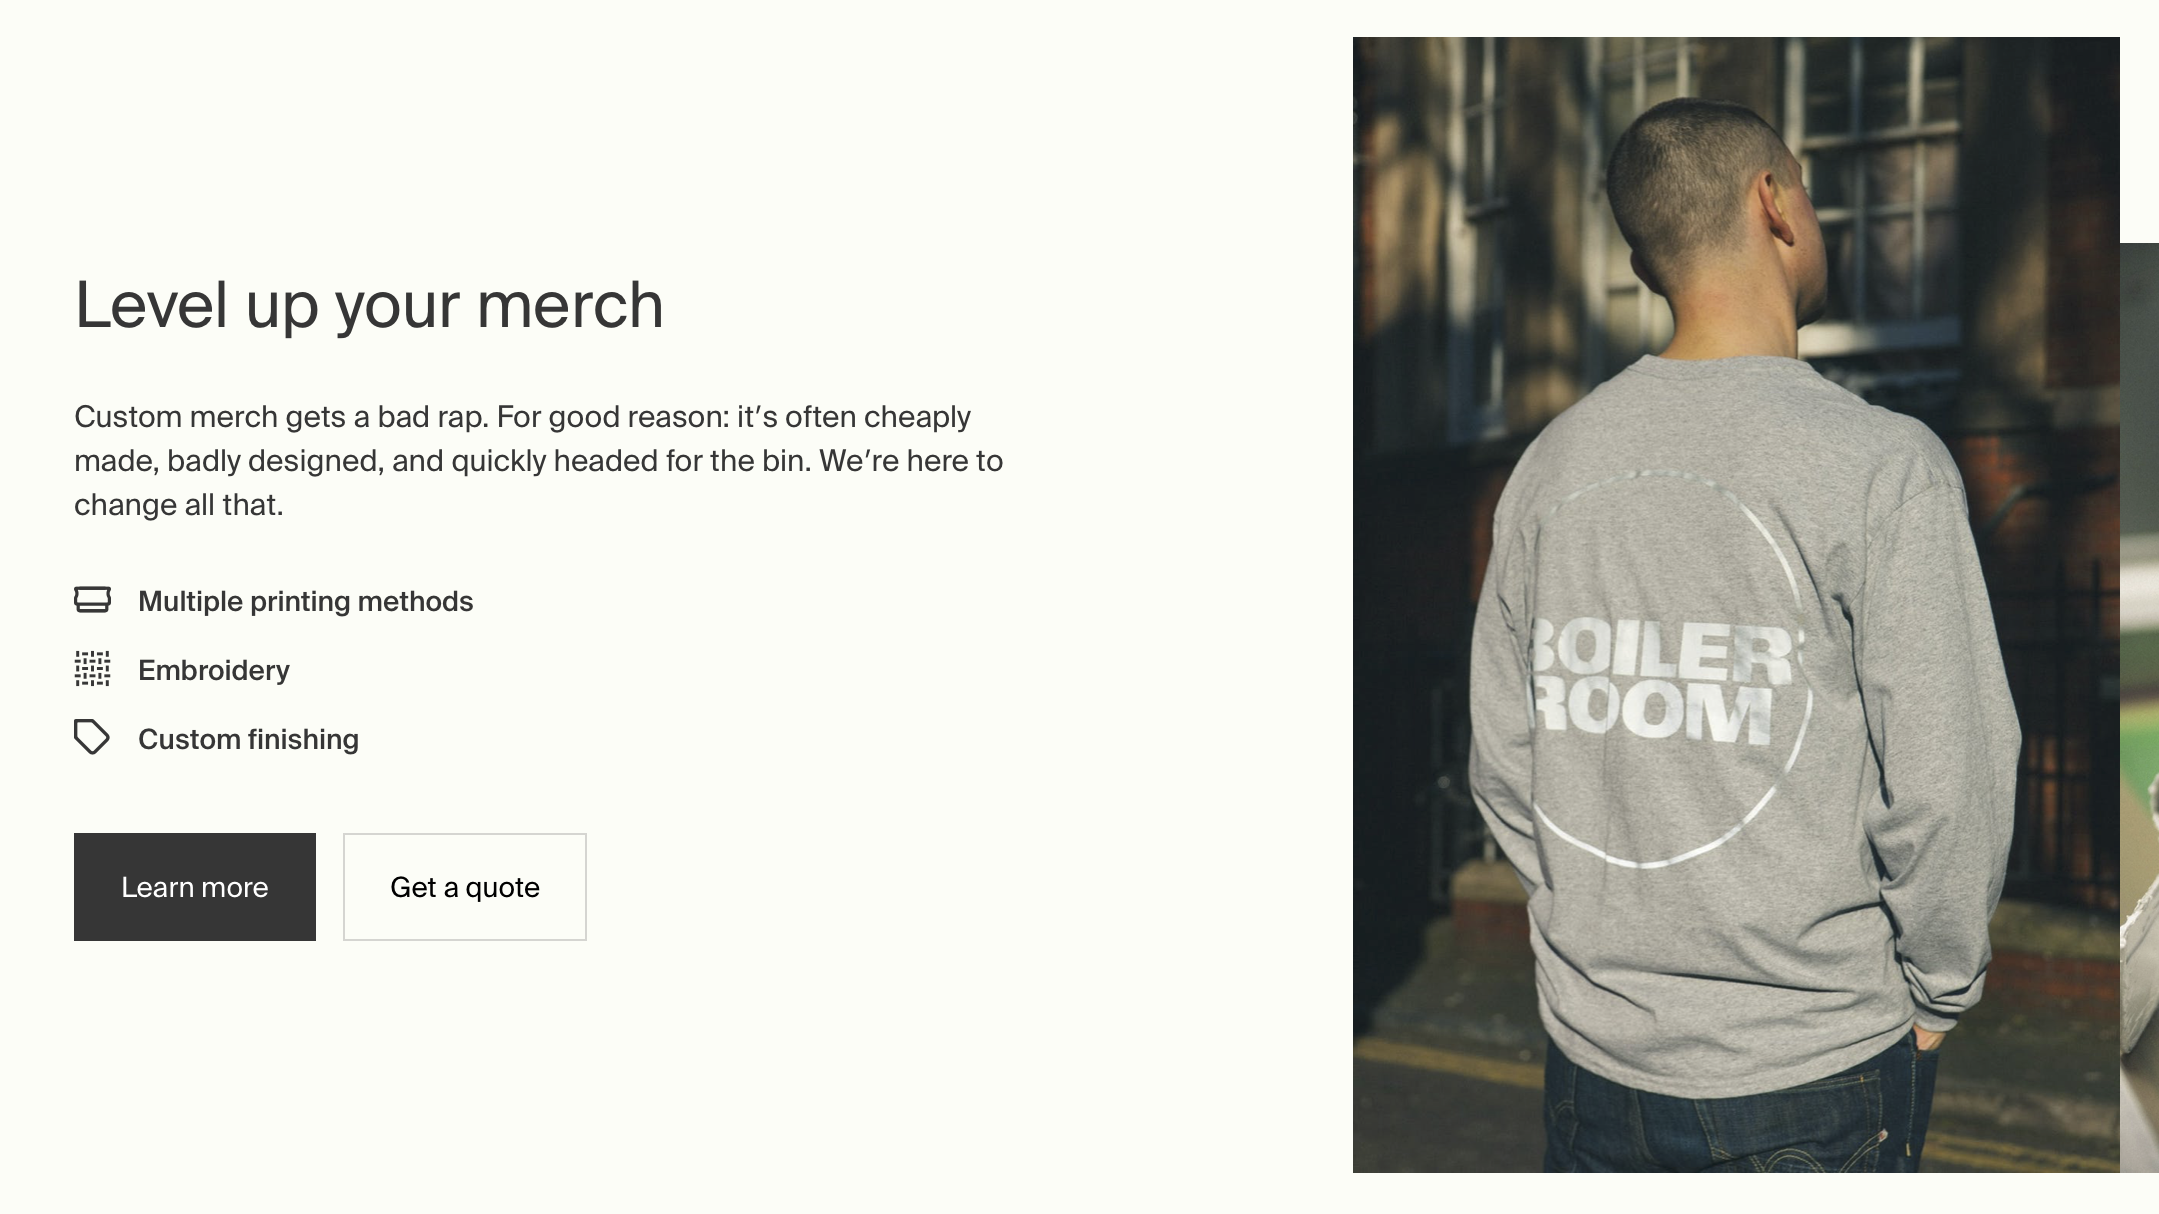Click the printer icon beside Multiple printing methods

pos(92,600)
